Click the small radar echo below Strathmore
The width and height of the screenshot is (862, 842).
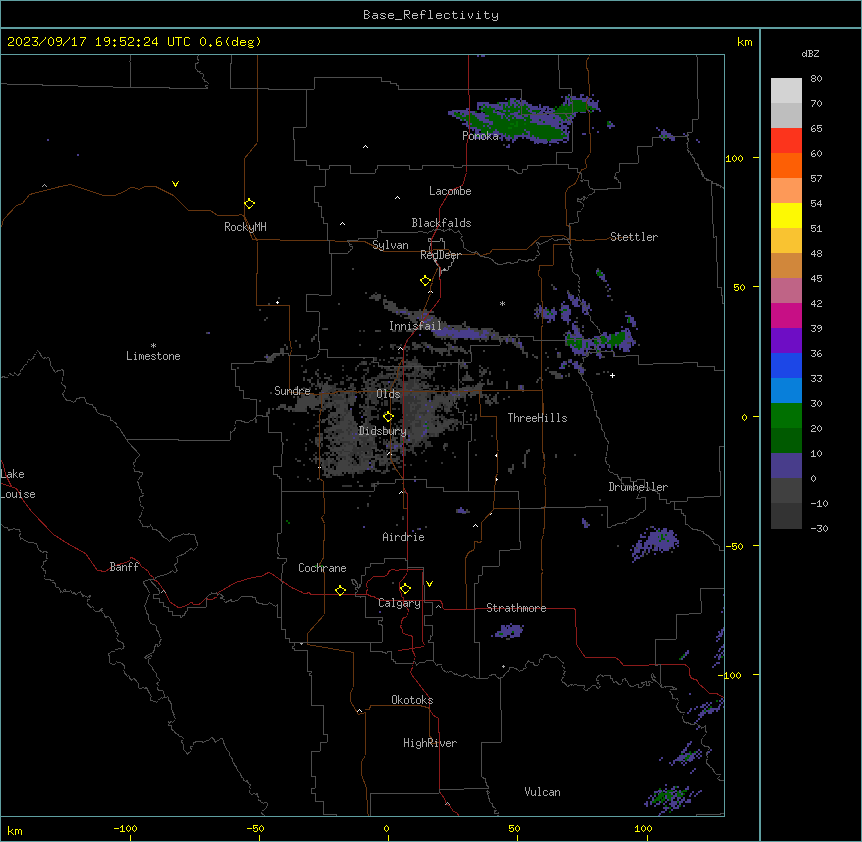(x=509, y=631)
